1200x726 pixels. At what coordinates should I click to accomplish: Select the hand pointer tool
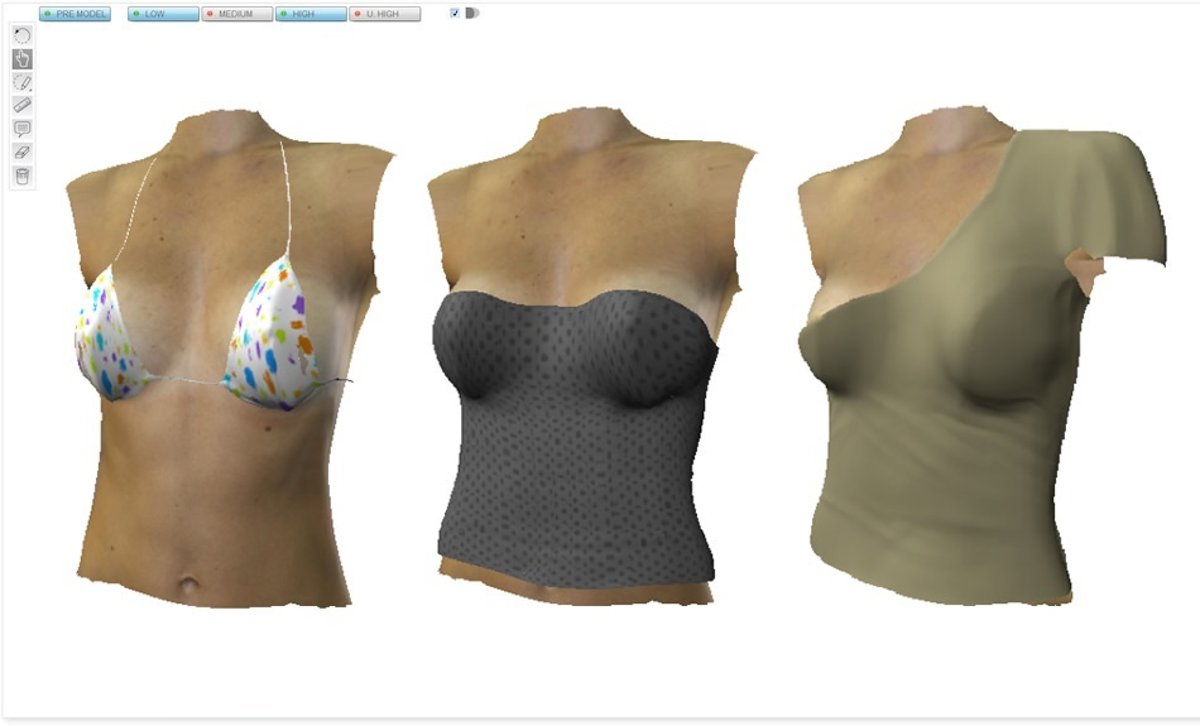[22, 59]
